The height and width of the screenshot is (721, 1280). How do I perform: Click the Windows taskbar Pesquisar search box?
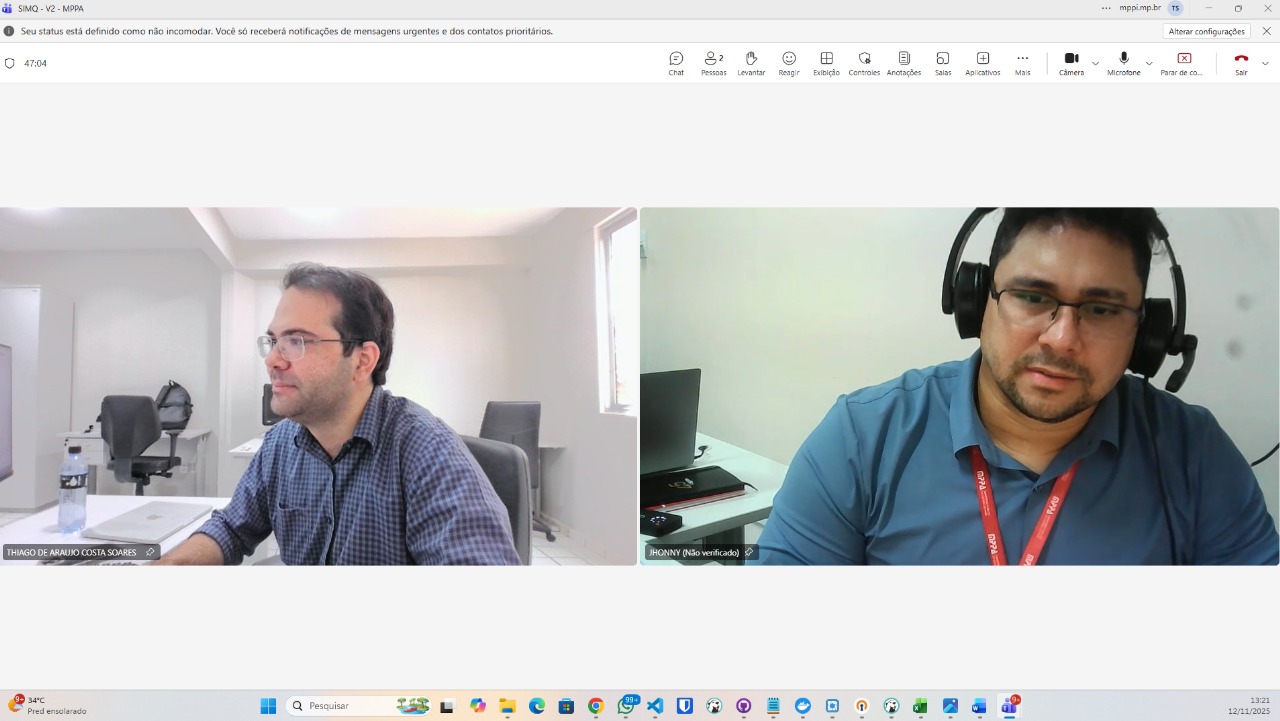click(345, 706)
